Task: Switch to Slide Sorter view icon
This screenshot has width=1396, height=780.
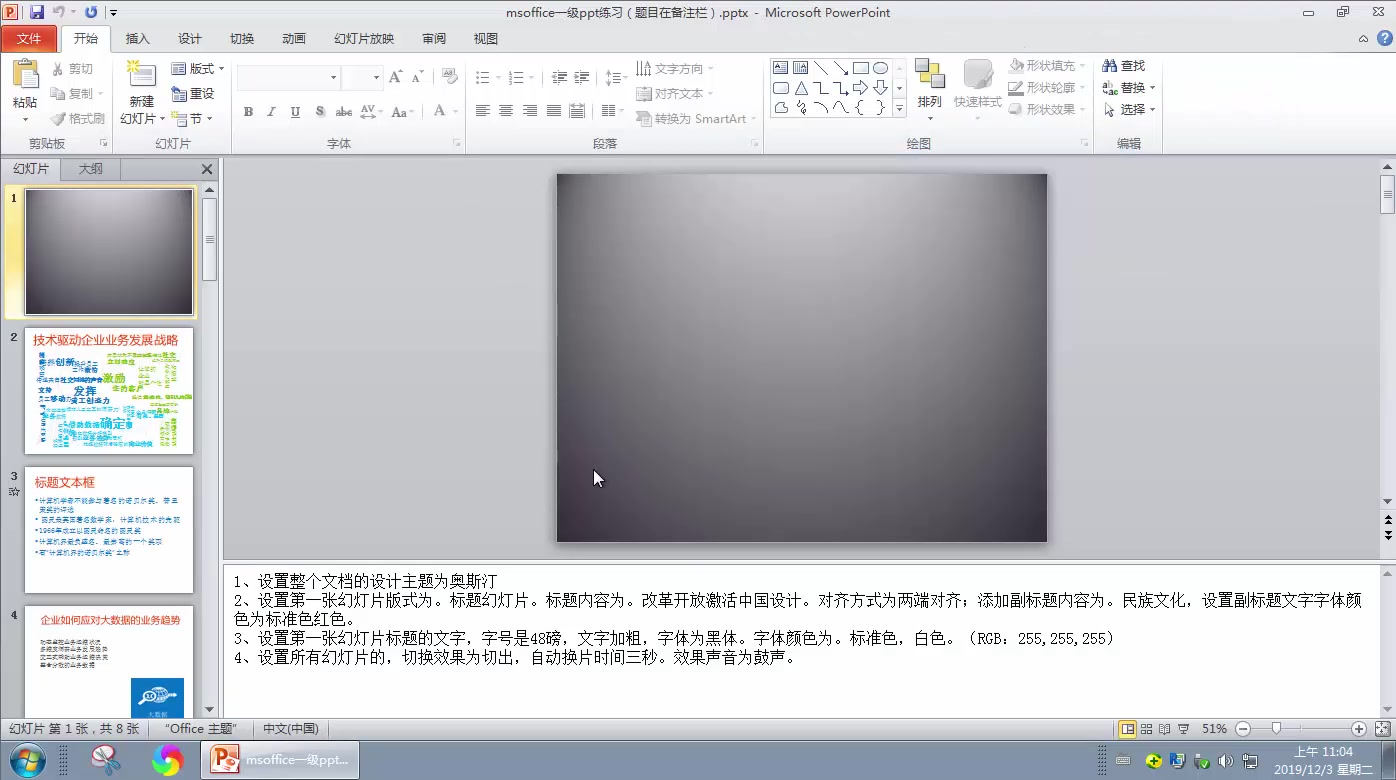Action: 1147,729
